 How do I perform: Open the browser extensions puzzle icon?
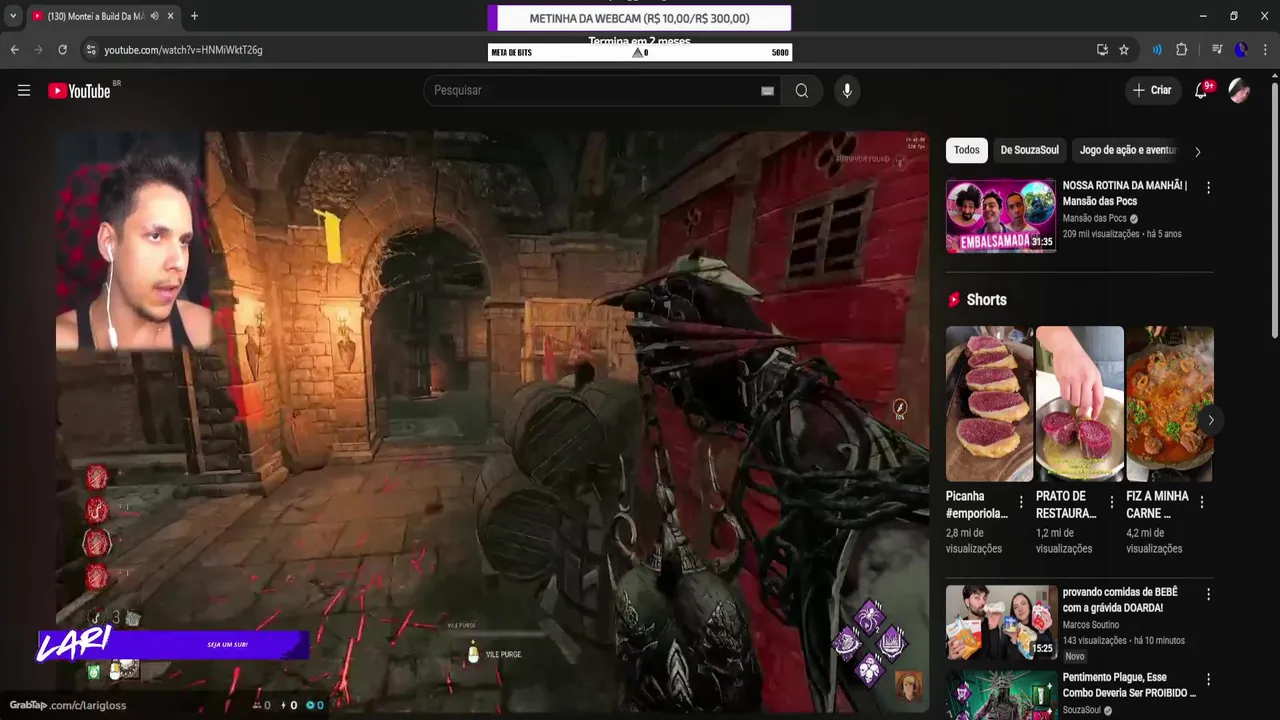(1182, 50)
